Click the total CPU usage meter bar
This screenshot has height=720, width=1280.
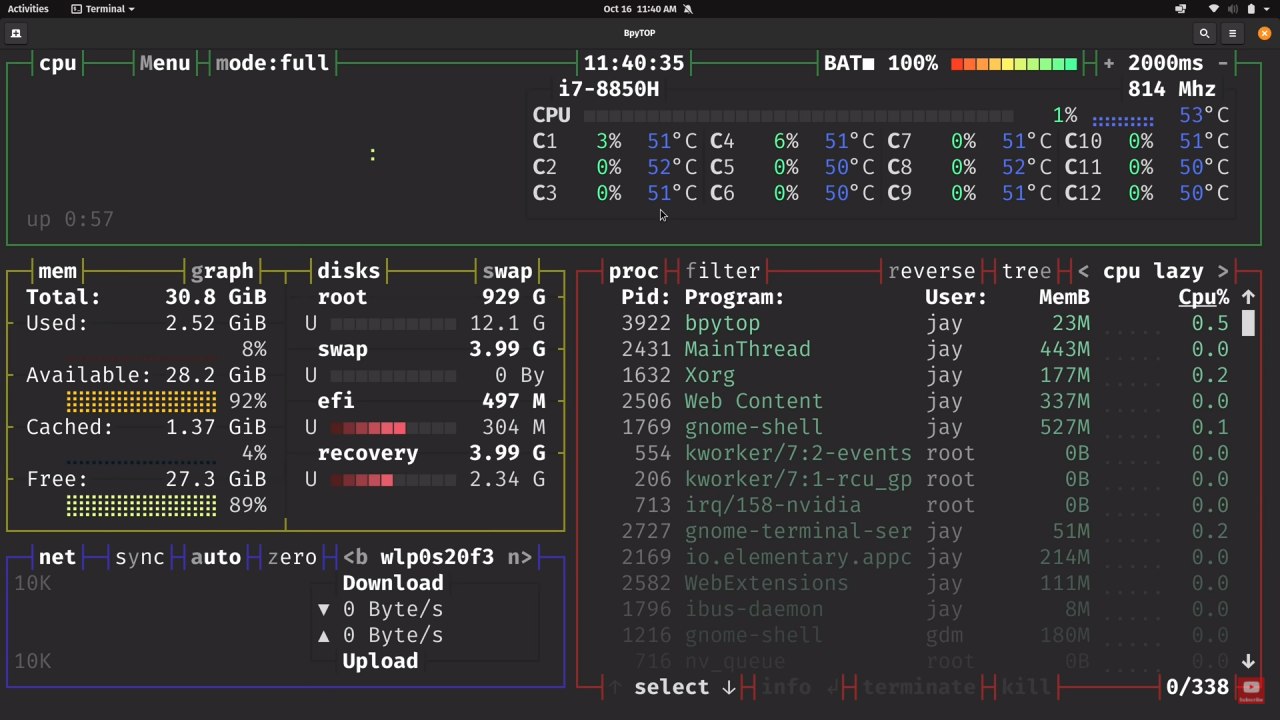pyautogui.click(x=798, y=116)
